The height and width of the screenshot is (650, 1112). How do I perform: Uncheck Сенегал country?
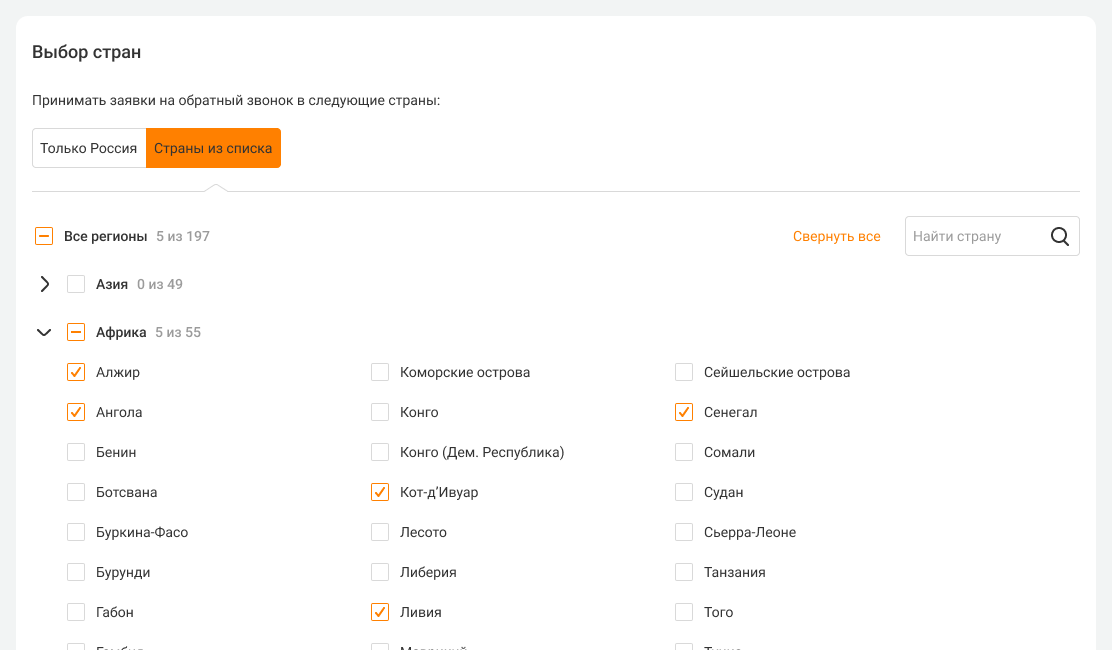(684, 412)
